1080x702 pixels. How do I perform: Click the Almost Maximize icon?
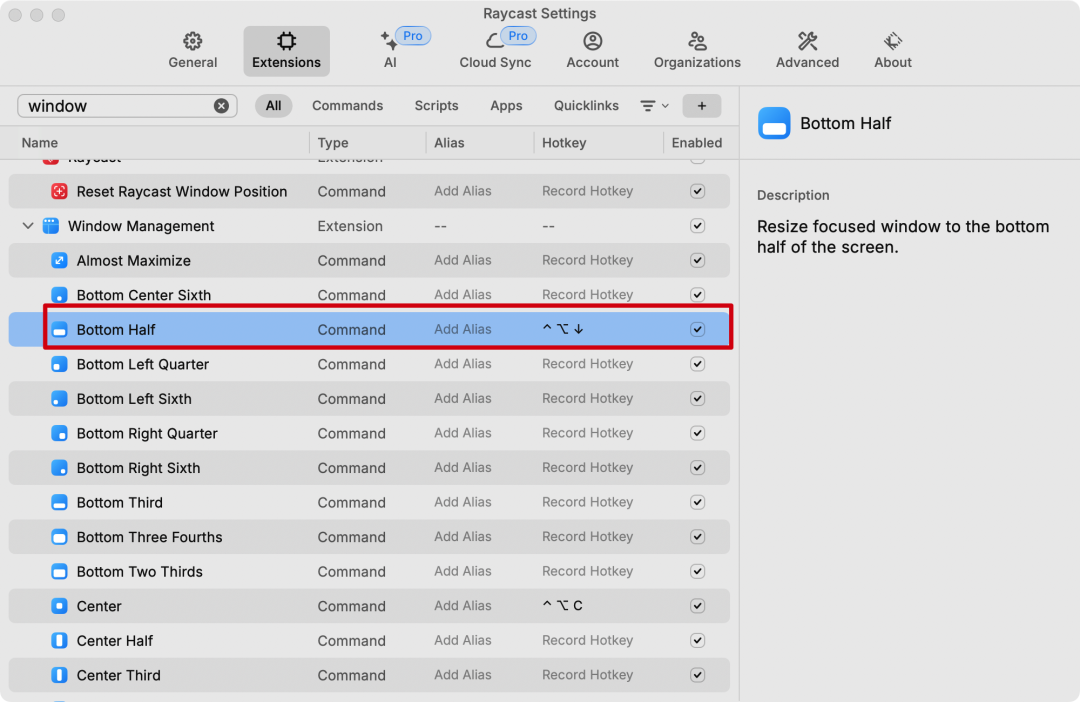[59, 260]
